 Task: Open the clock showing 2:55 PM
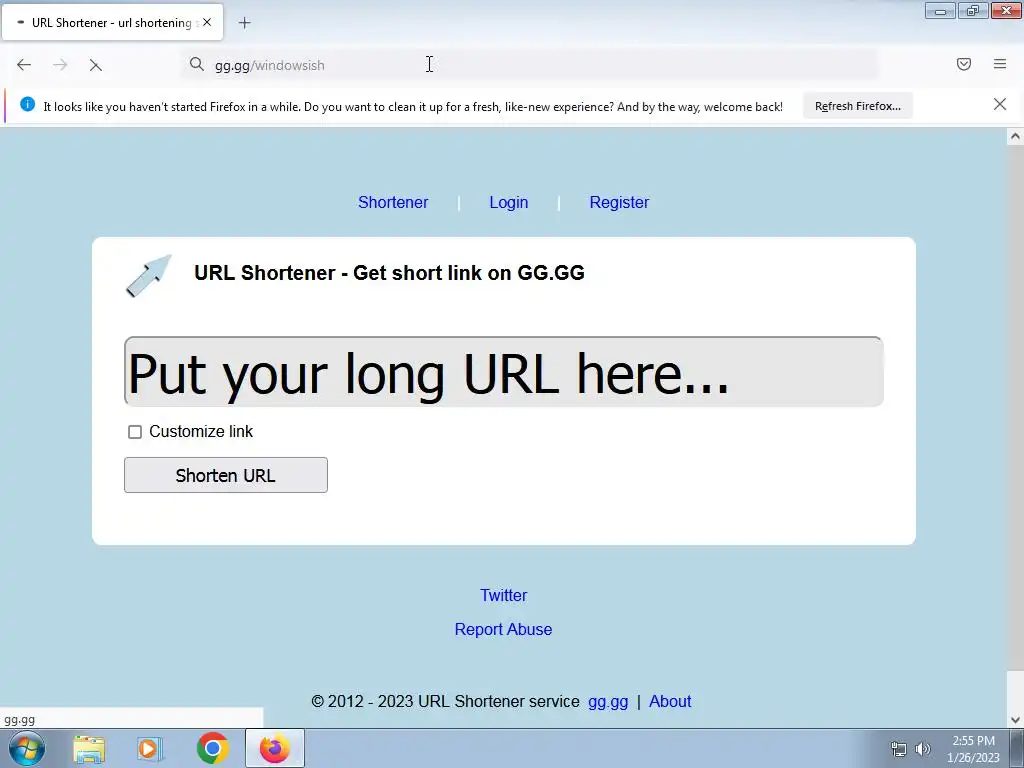click(973, 749)
